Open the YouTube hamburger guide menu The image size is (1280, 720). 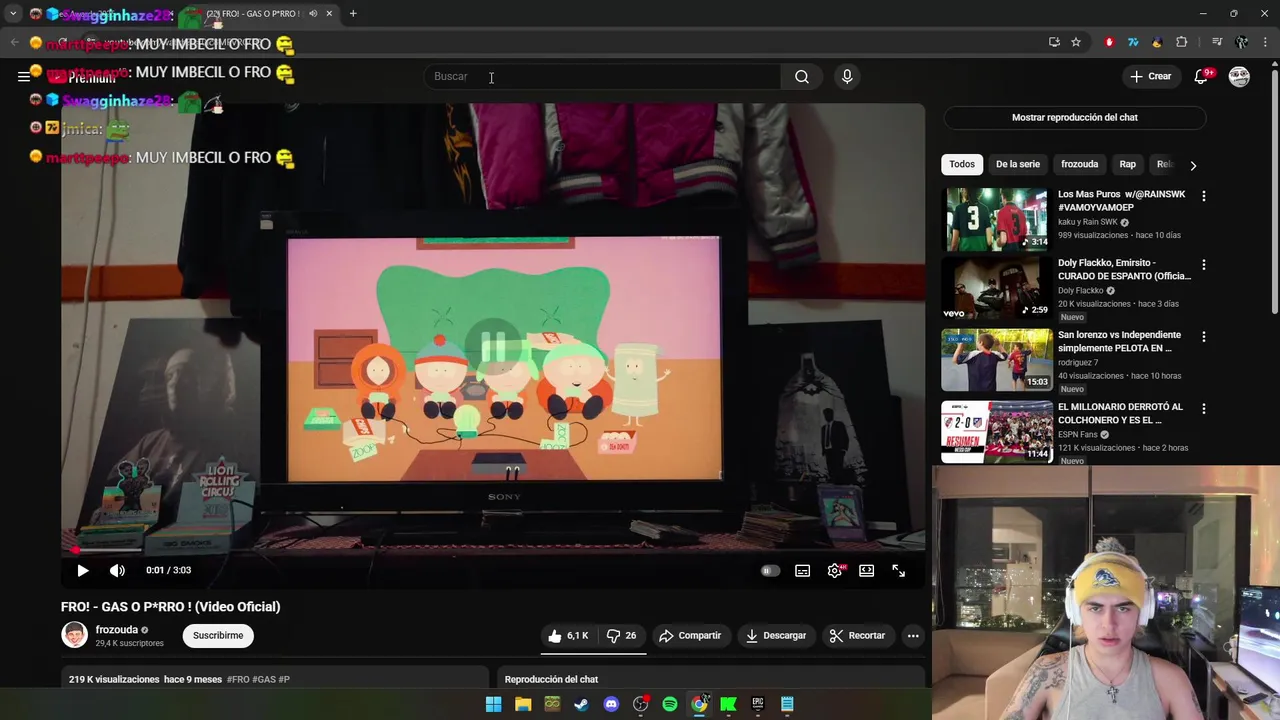click(x=24, y=76)
